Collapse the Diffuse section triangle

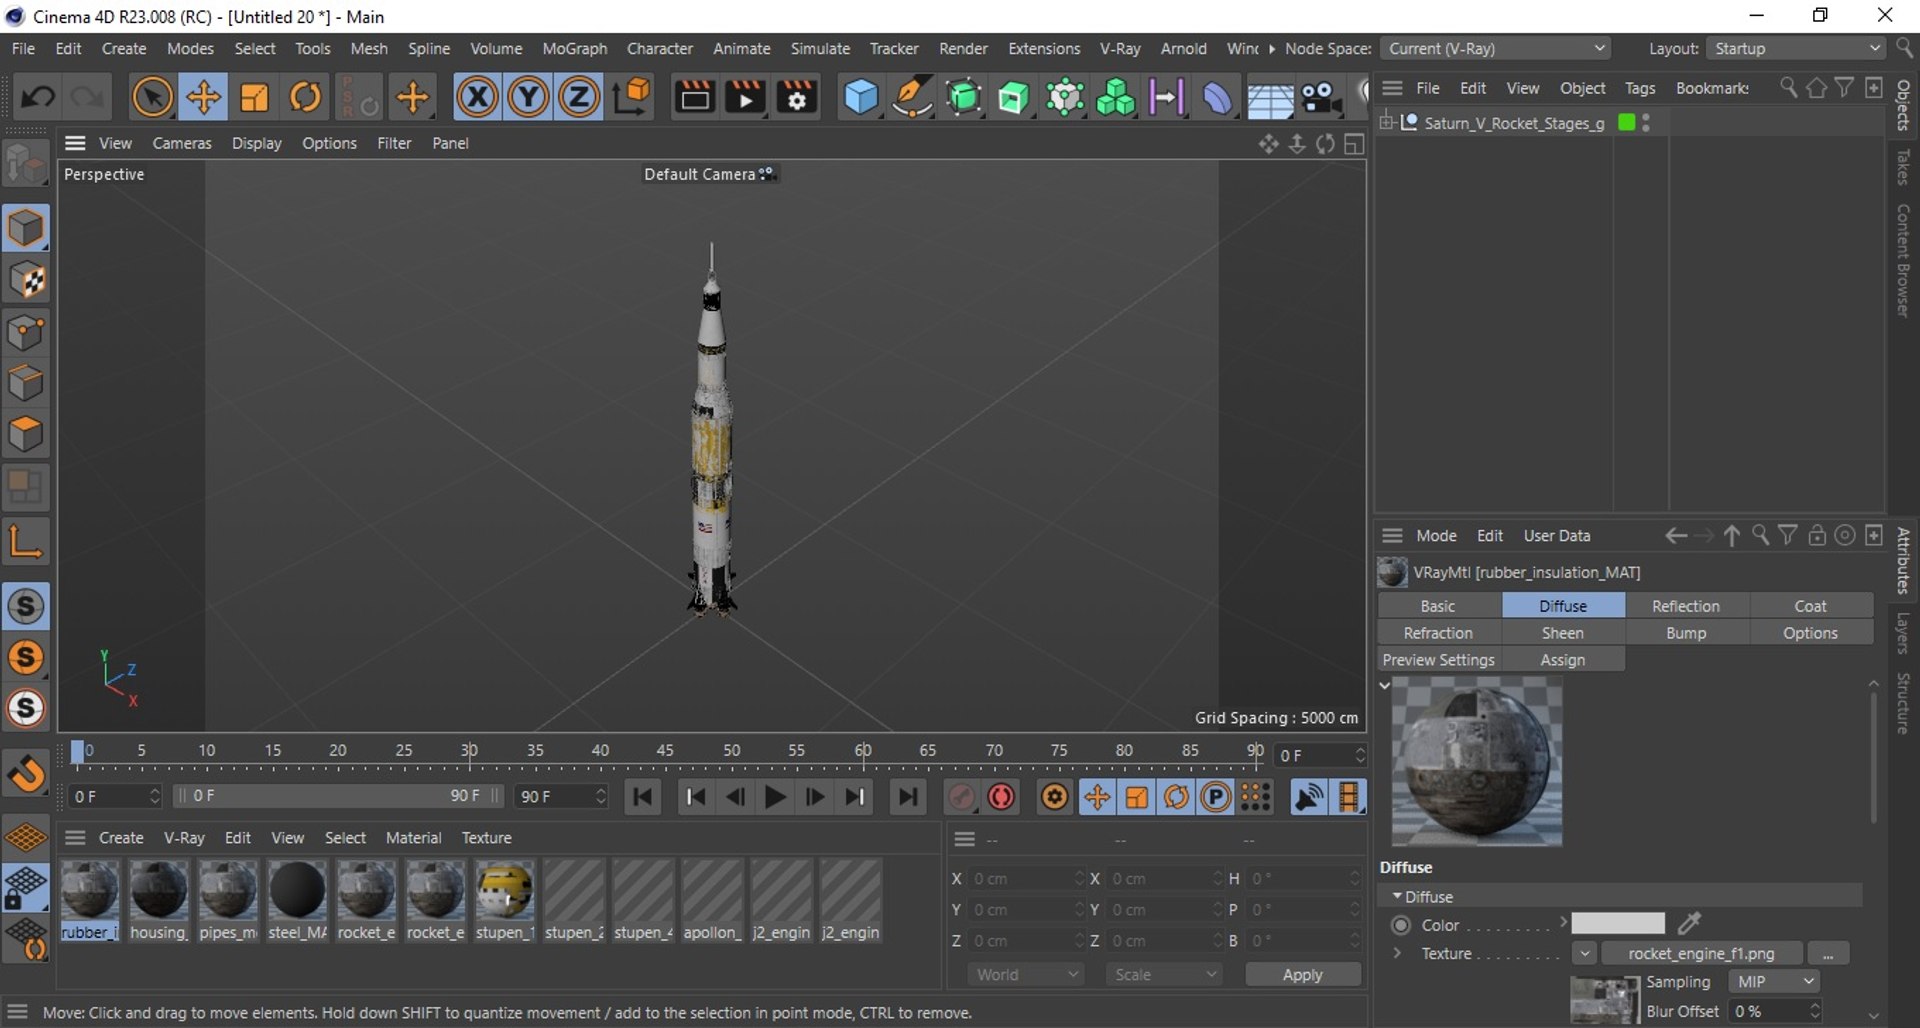click(1397, 897)
